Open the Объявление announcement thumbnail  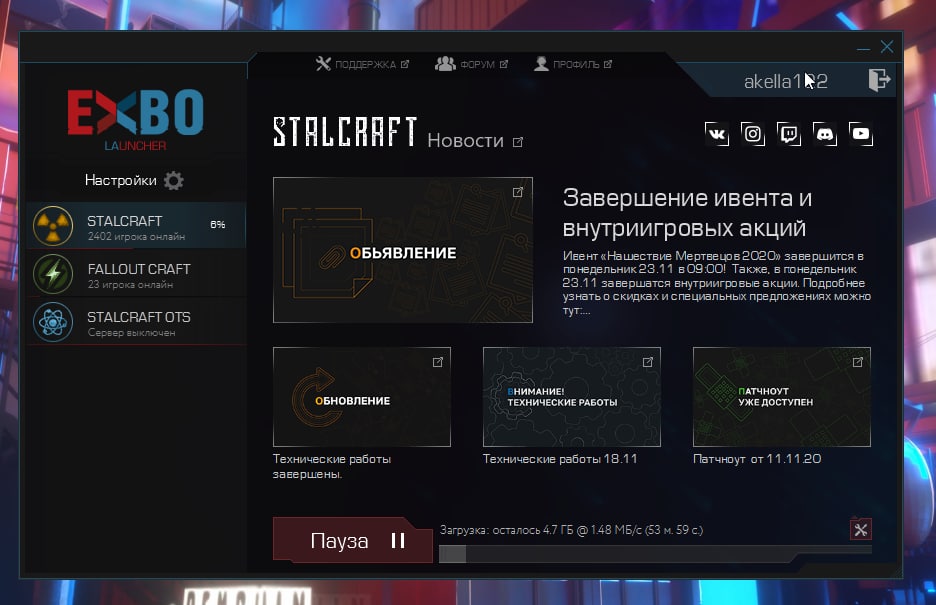pyautogui.click(x=403, y=250)
